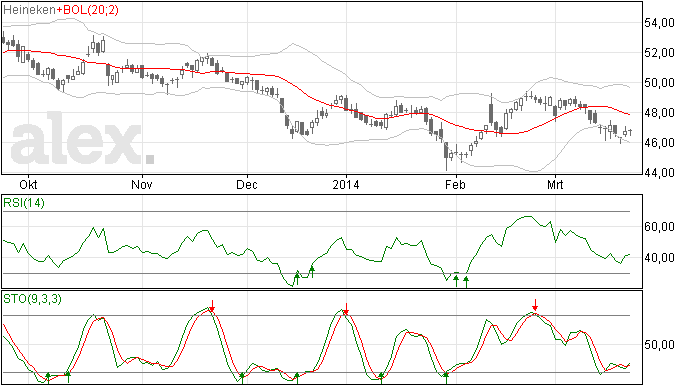Click the 60,00 RSI axis value
The width and height of the screenshot is (690, 387).
pos(659,226)
